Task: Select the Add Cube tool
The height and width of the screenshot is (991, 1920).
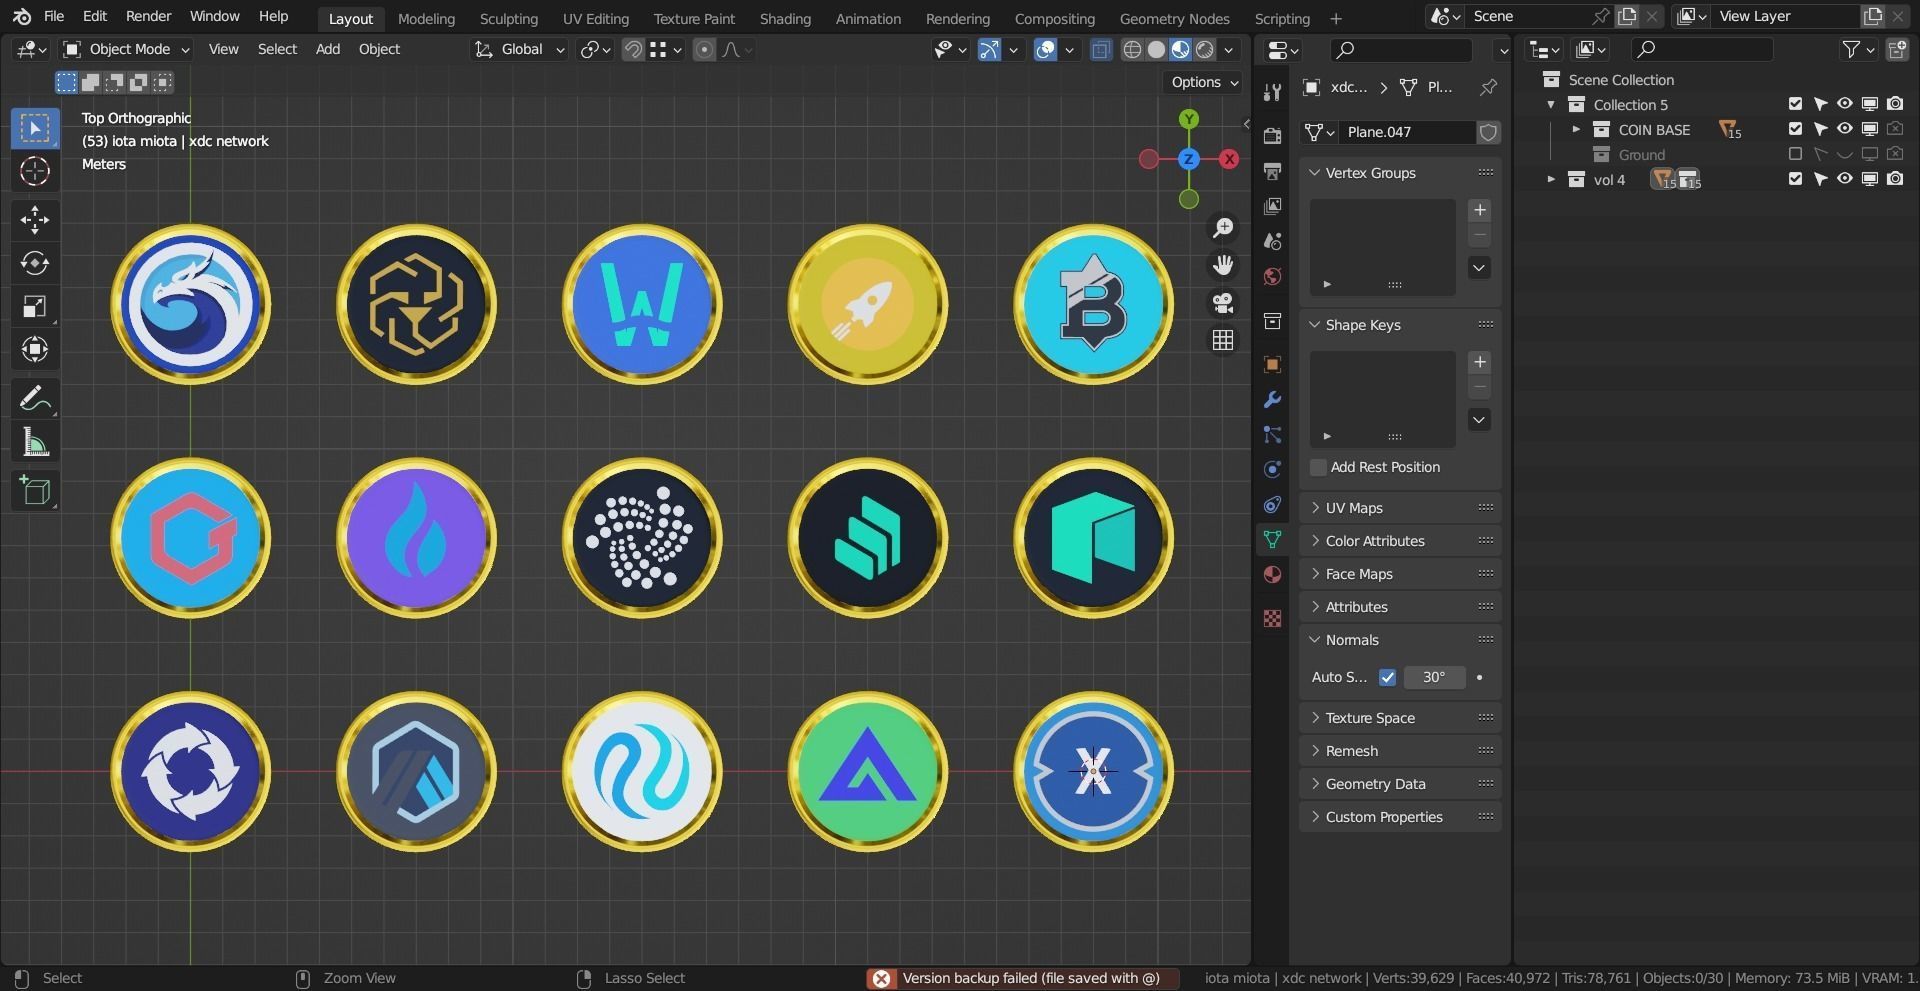Action: (35, 490)
